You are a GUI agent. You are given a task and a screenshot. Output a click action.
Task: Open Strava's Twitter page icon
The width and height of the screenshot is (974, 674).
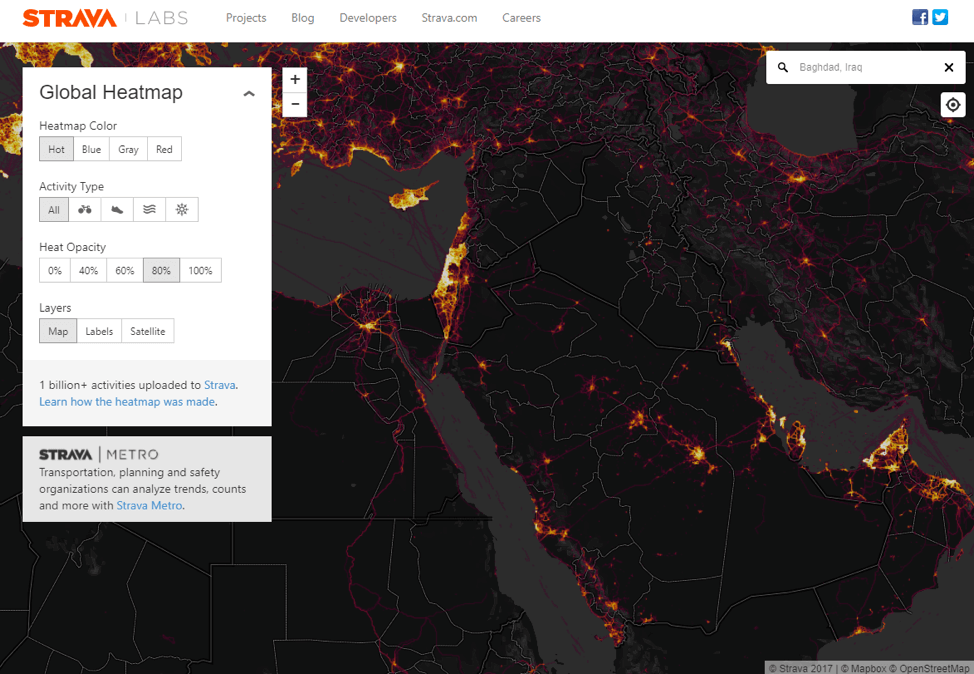(x=940, y=17)
